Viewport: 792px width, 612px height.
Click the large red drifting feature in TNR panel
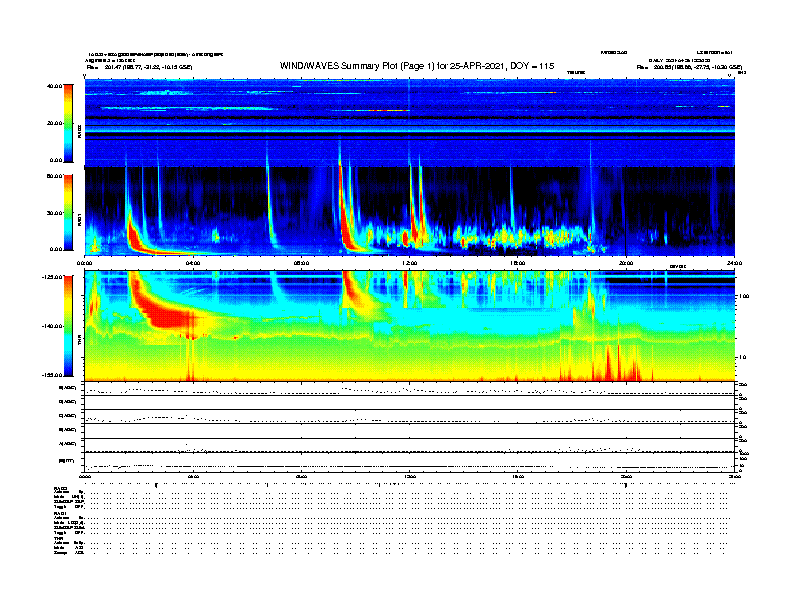(x=164, y=311)
